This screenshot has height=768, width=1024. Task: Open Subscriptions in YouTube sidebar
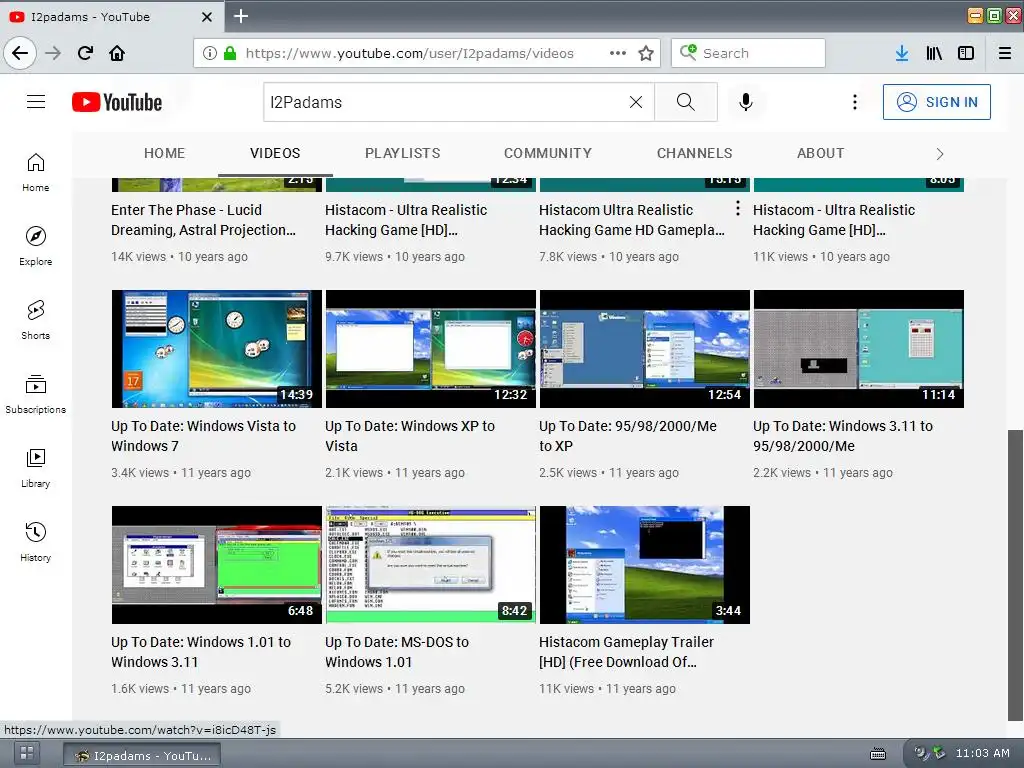[x=36, y=394]
